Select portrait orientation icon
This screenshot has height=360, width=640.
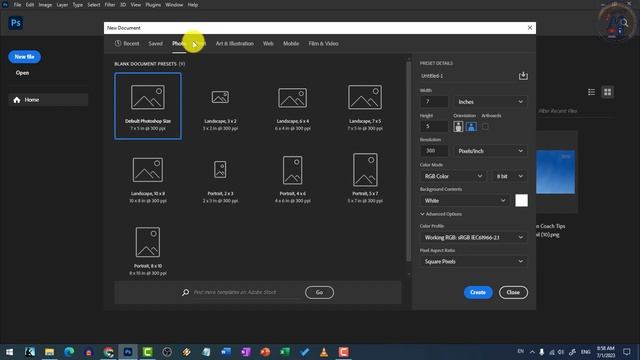point(458,127)
